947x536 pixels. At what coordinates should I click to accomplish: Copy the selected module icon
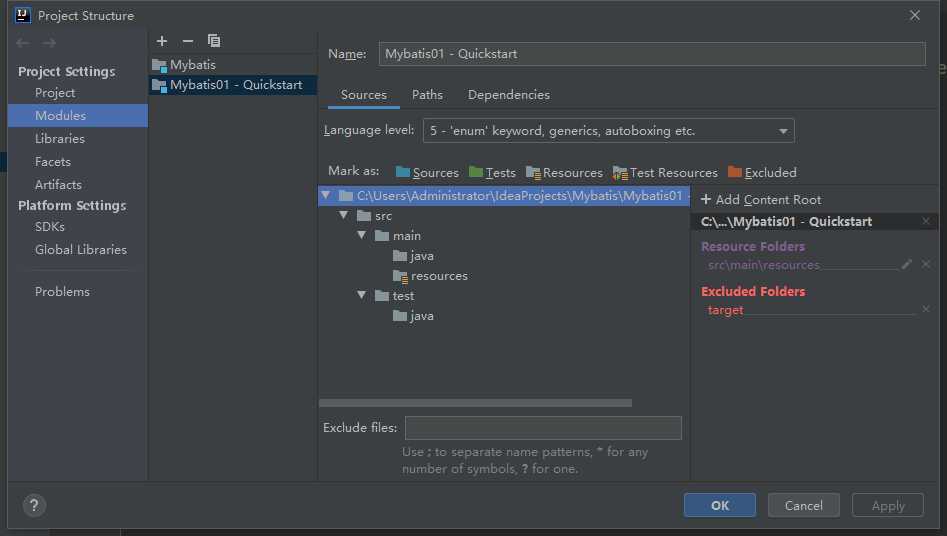[214, 40]
